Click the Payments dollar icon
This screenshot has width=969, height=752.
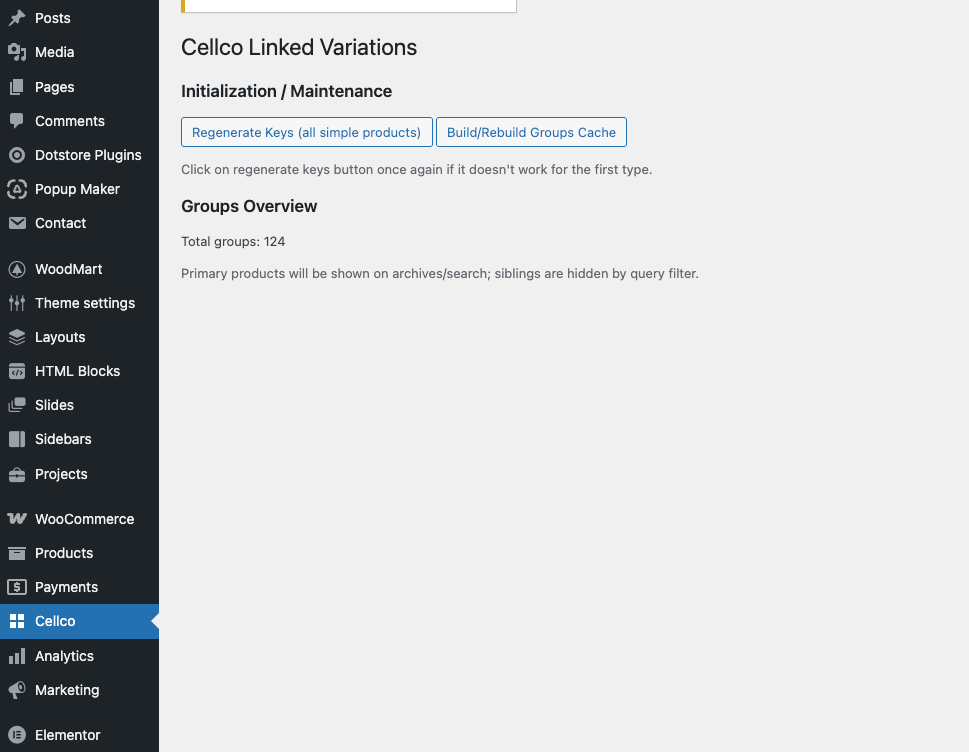coord(17,587)
